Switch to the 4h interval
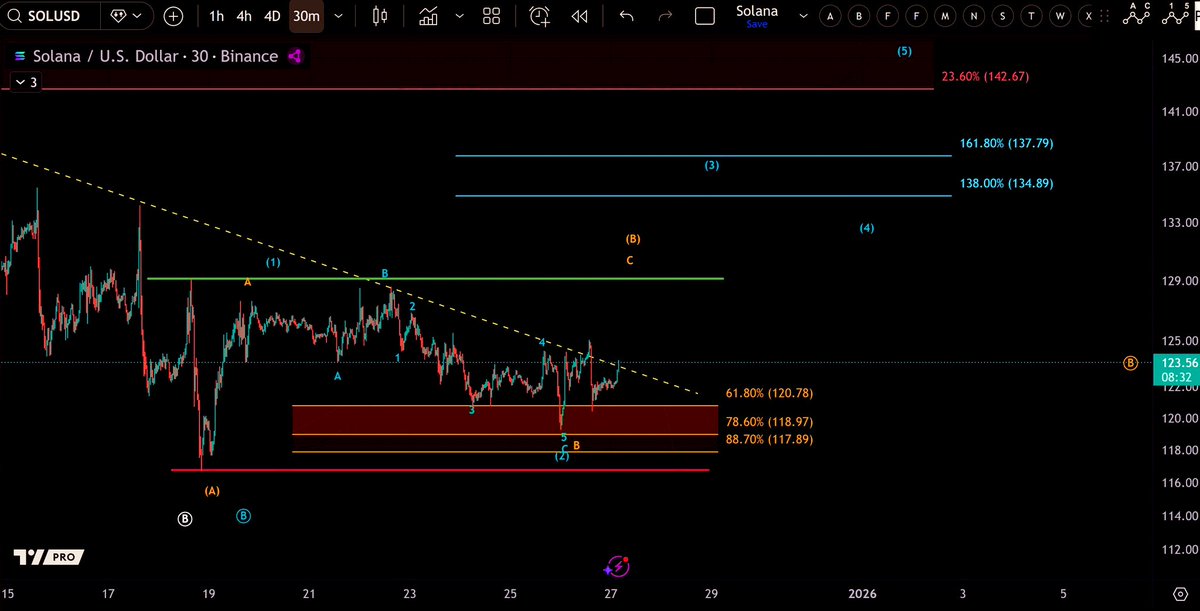This screenshot has height=611, width=1200. (244, 16)
